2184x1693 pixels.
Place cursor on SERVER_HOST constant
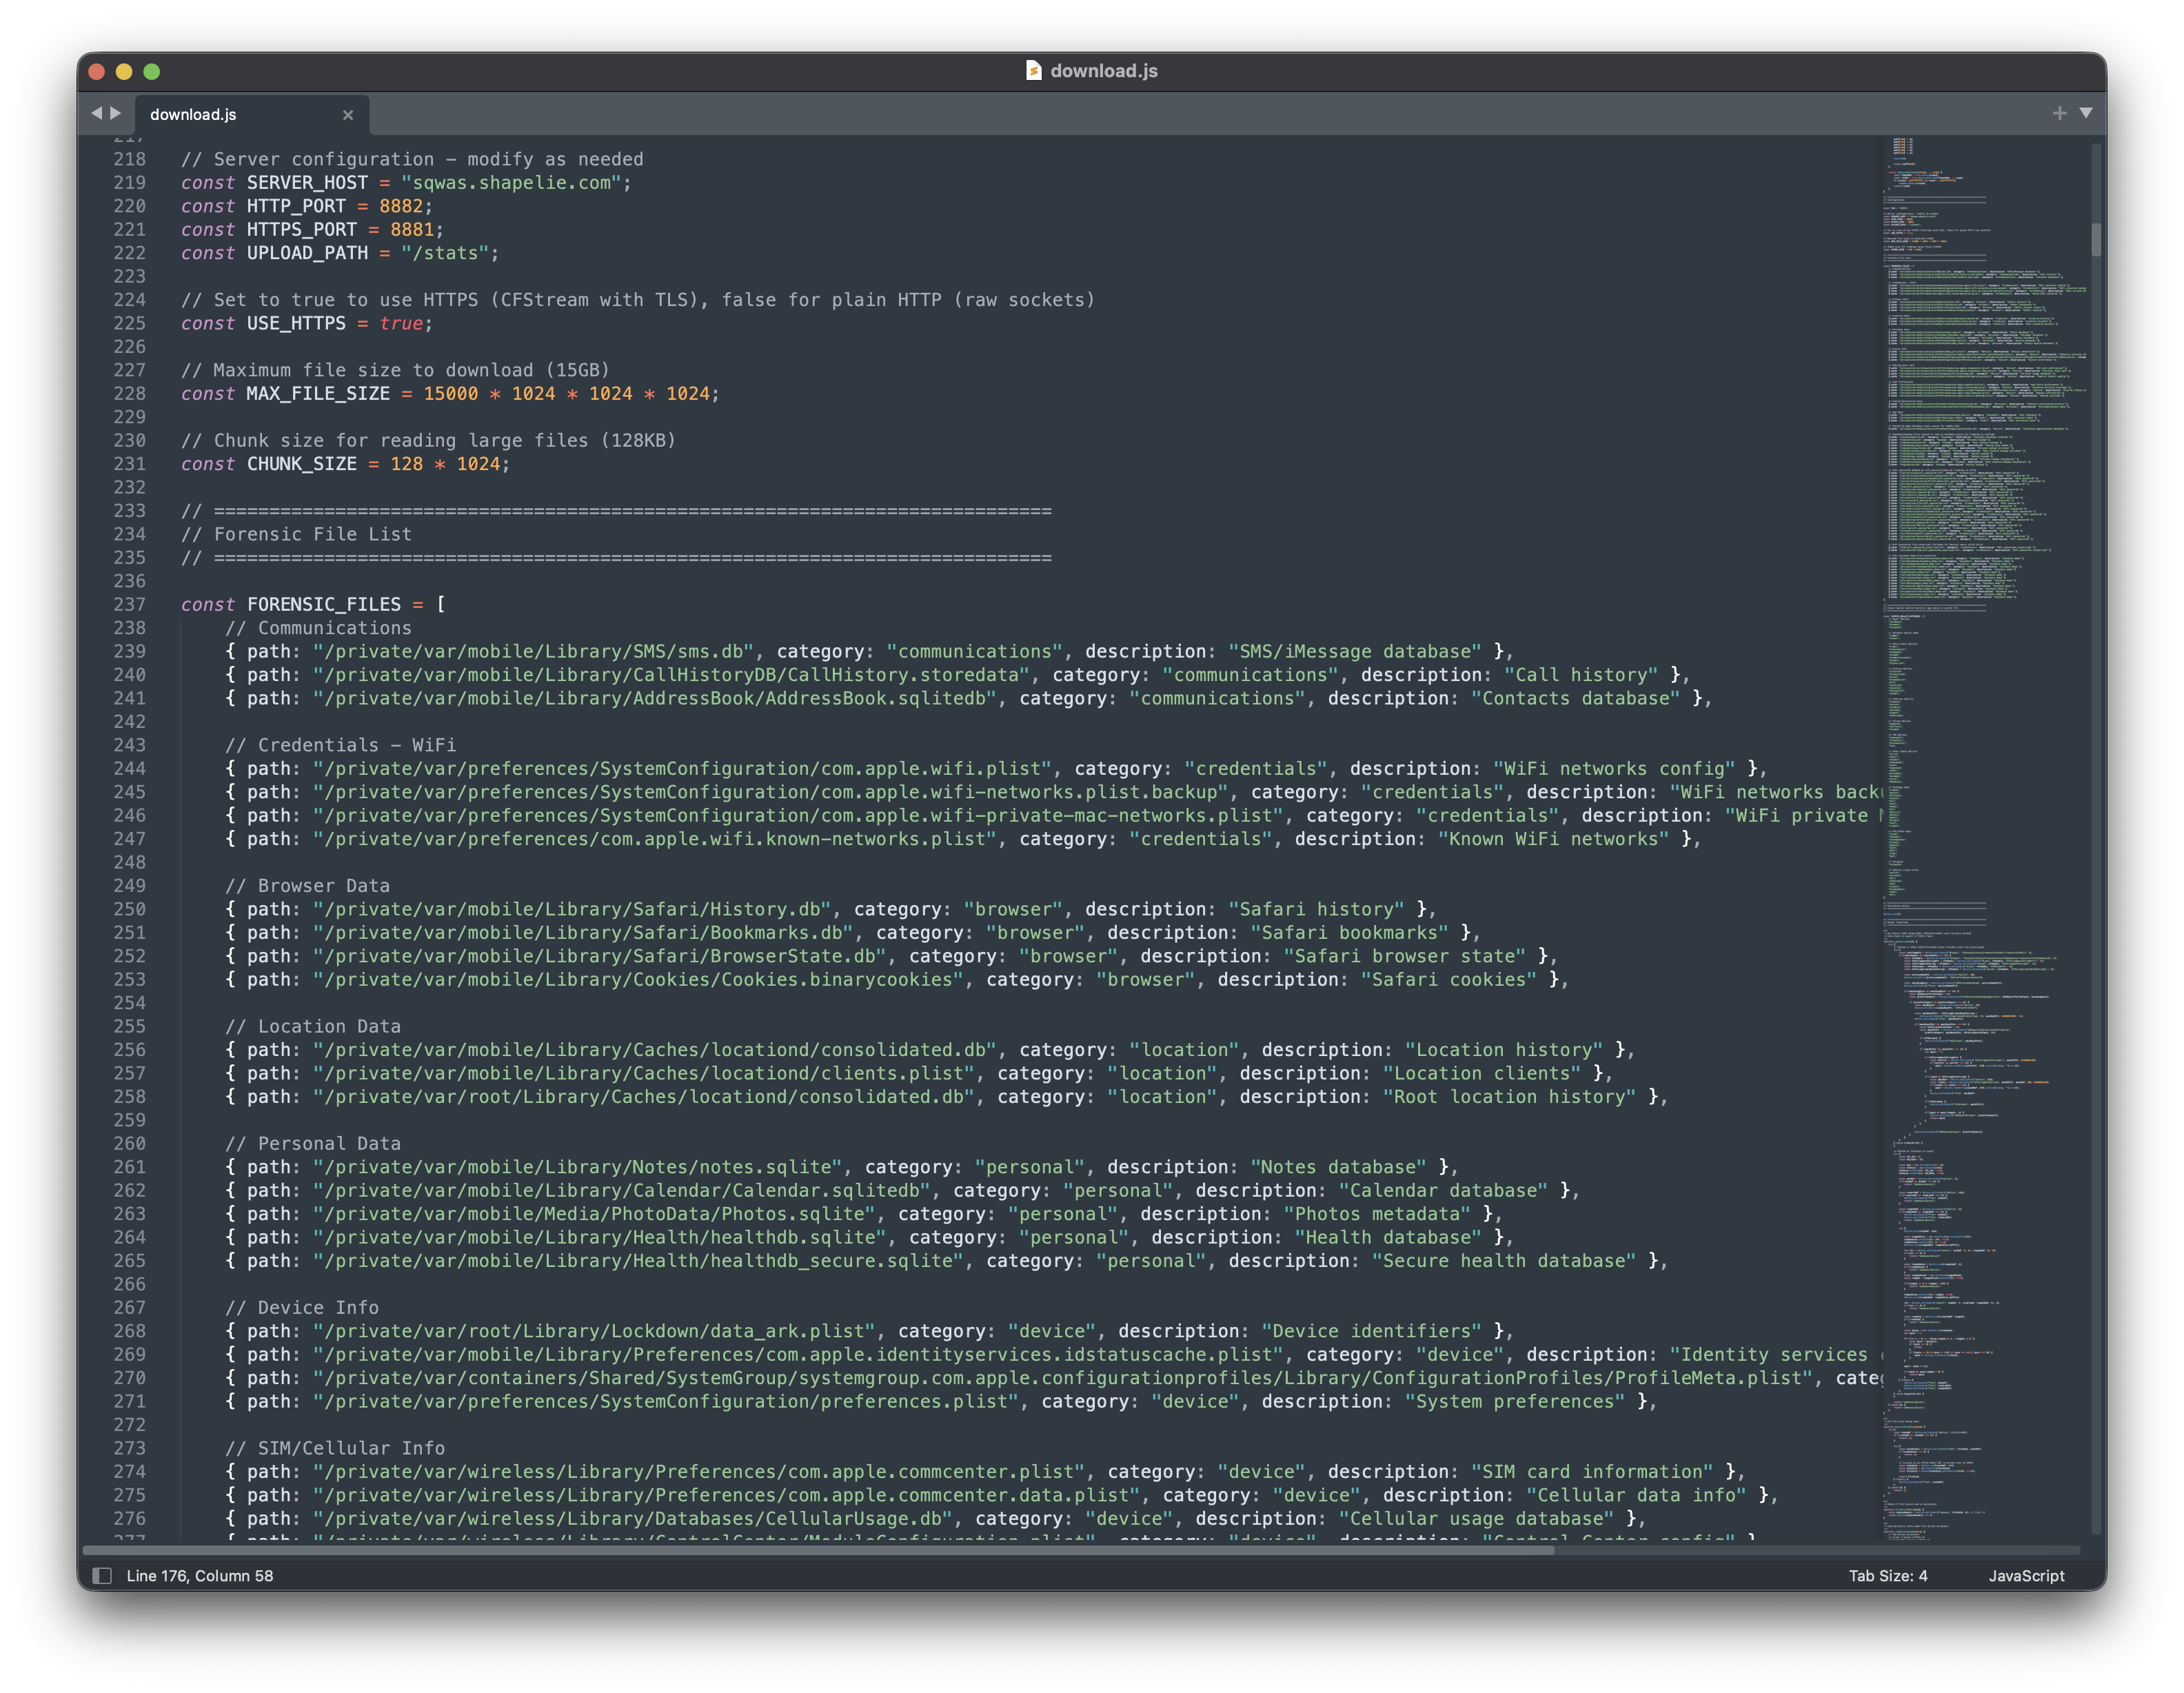(307, 183)
